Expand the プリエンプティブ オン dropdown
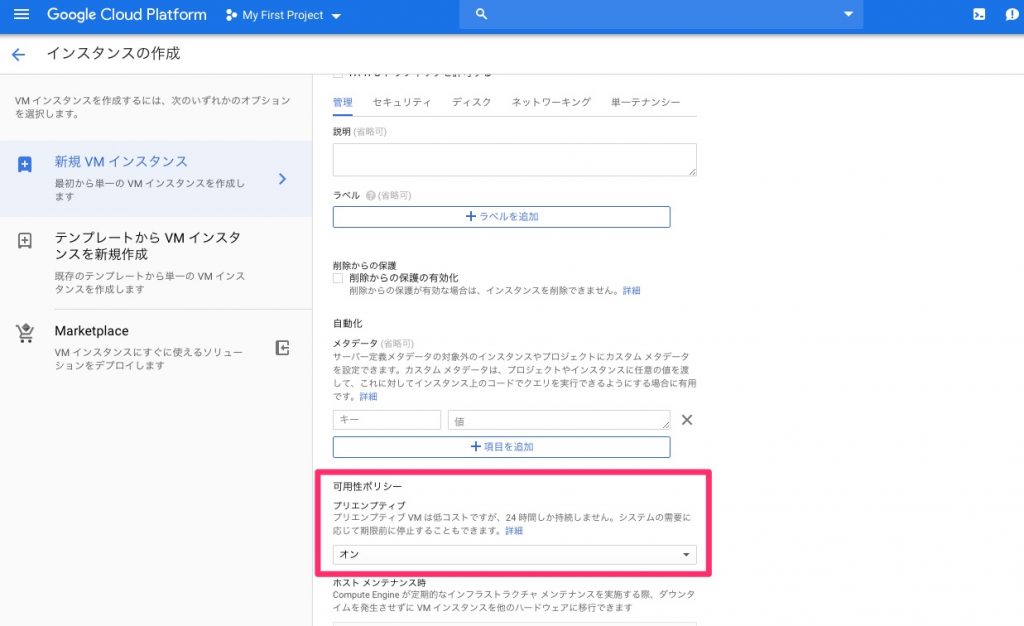The height and width of the screenshot is (626, 1024). 514,555
